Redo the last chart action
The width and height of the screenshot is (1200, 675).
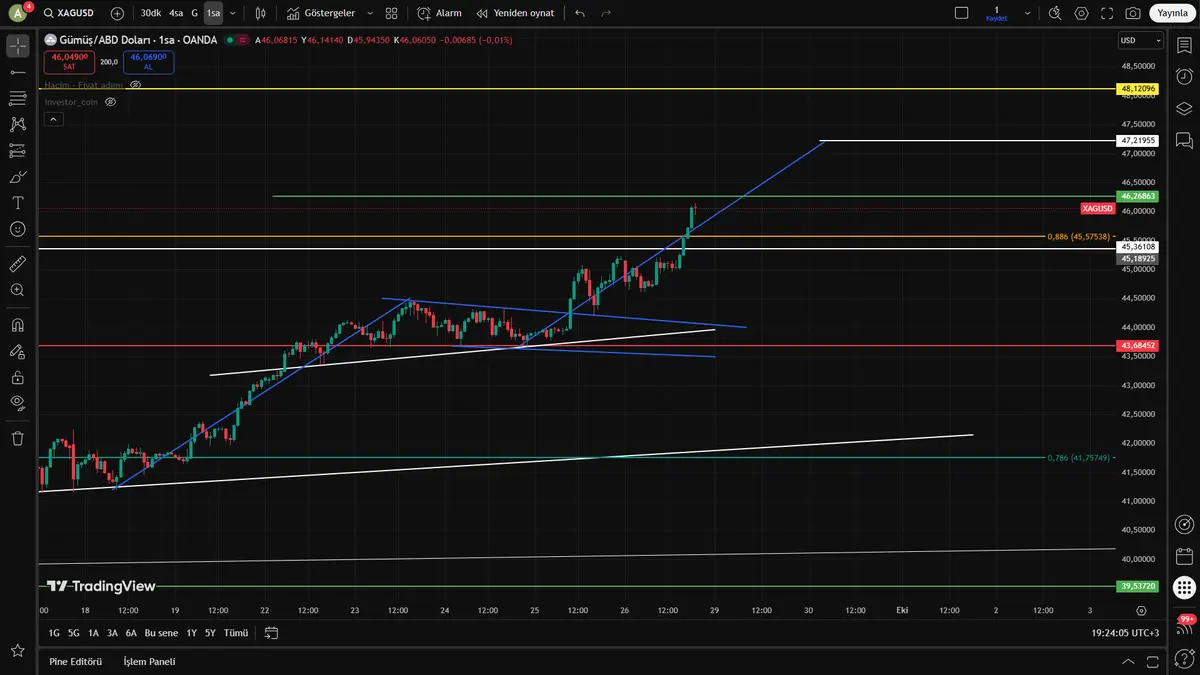[606, 13]
